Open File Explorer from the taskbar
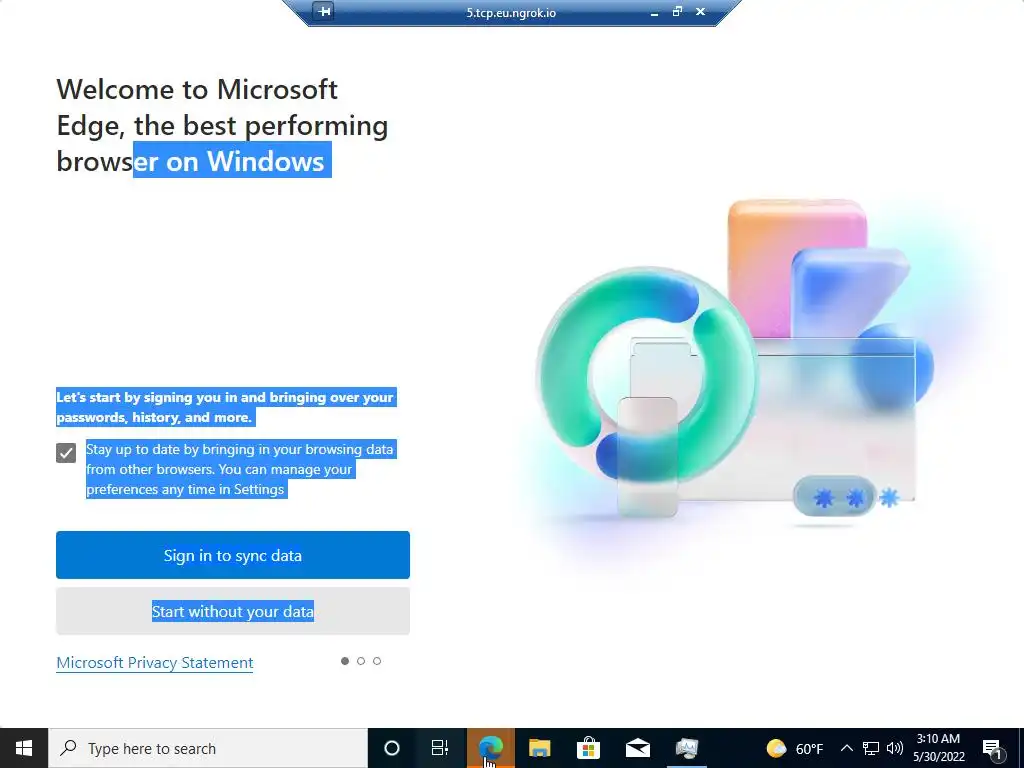This screenshot has width=1024, height=768. [539, 748]
